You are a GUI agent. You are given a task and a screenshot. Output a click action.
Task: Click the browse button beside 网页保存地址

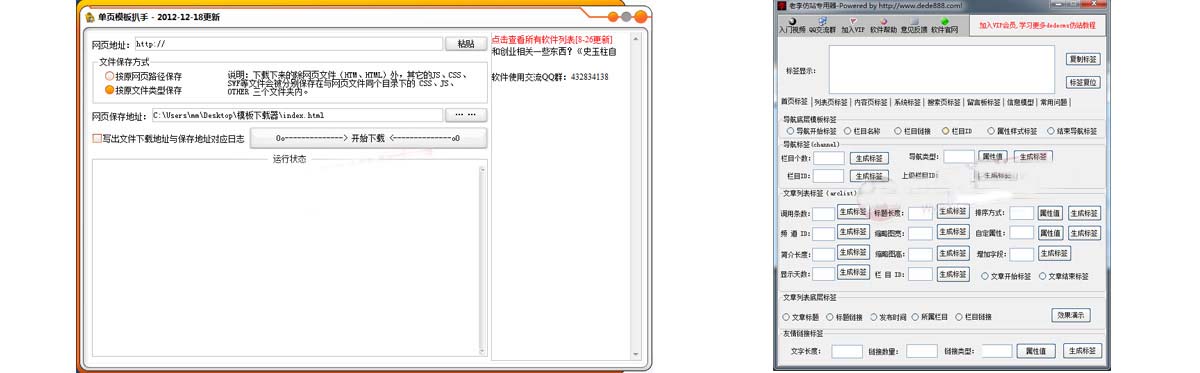(x=465, y=115)
